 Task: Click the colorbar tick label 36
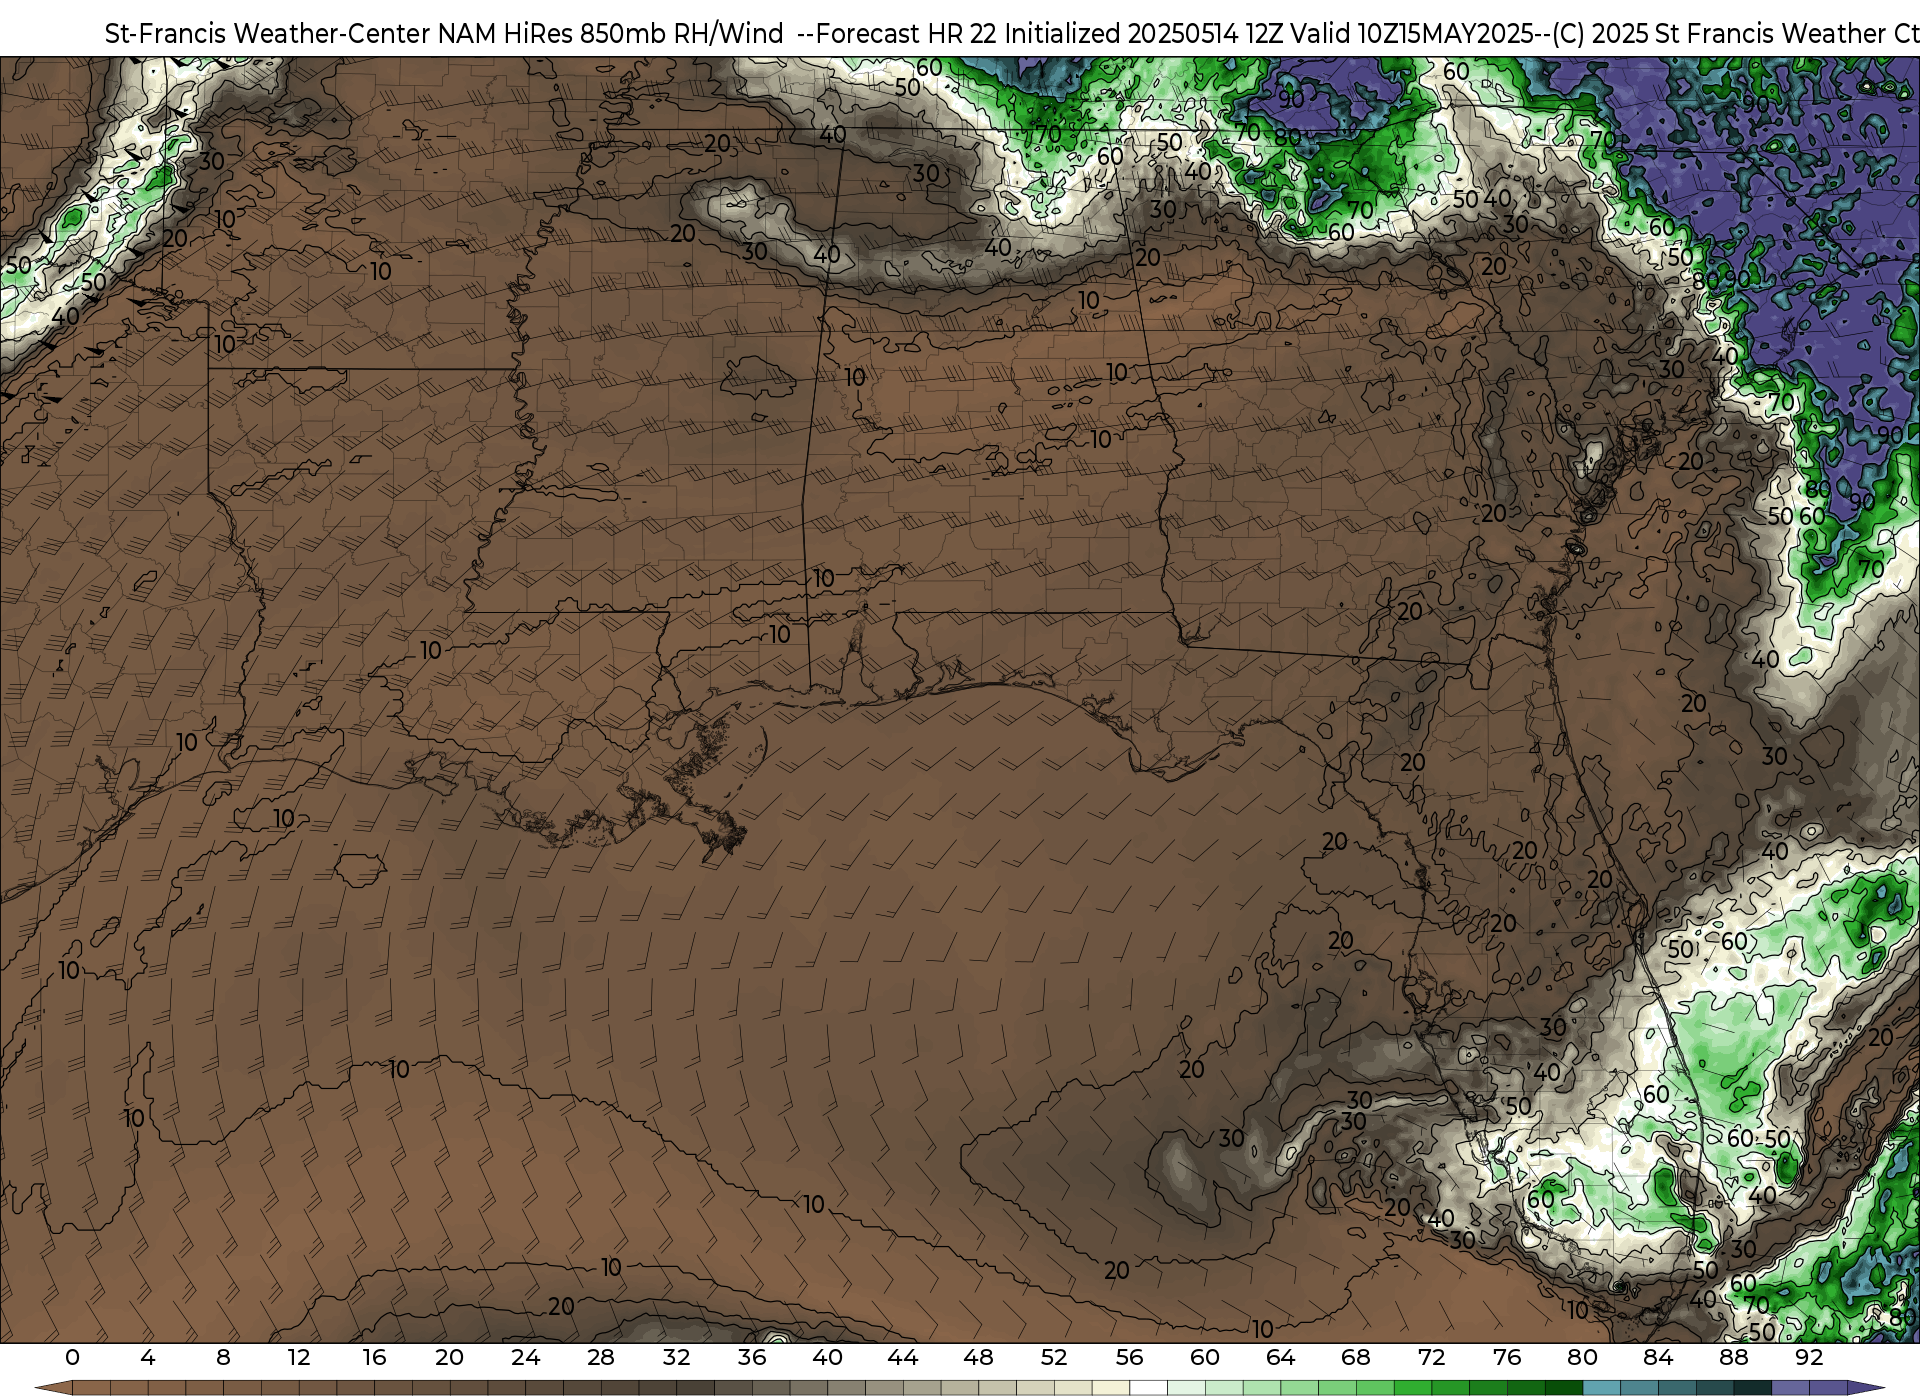(x=752, y=1357)
